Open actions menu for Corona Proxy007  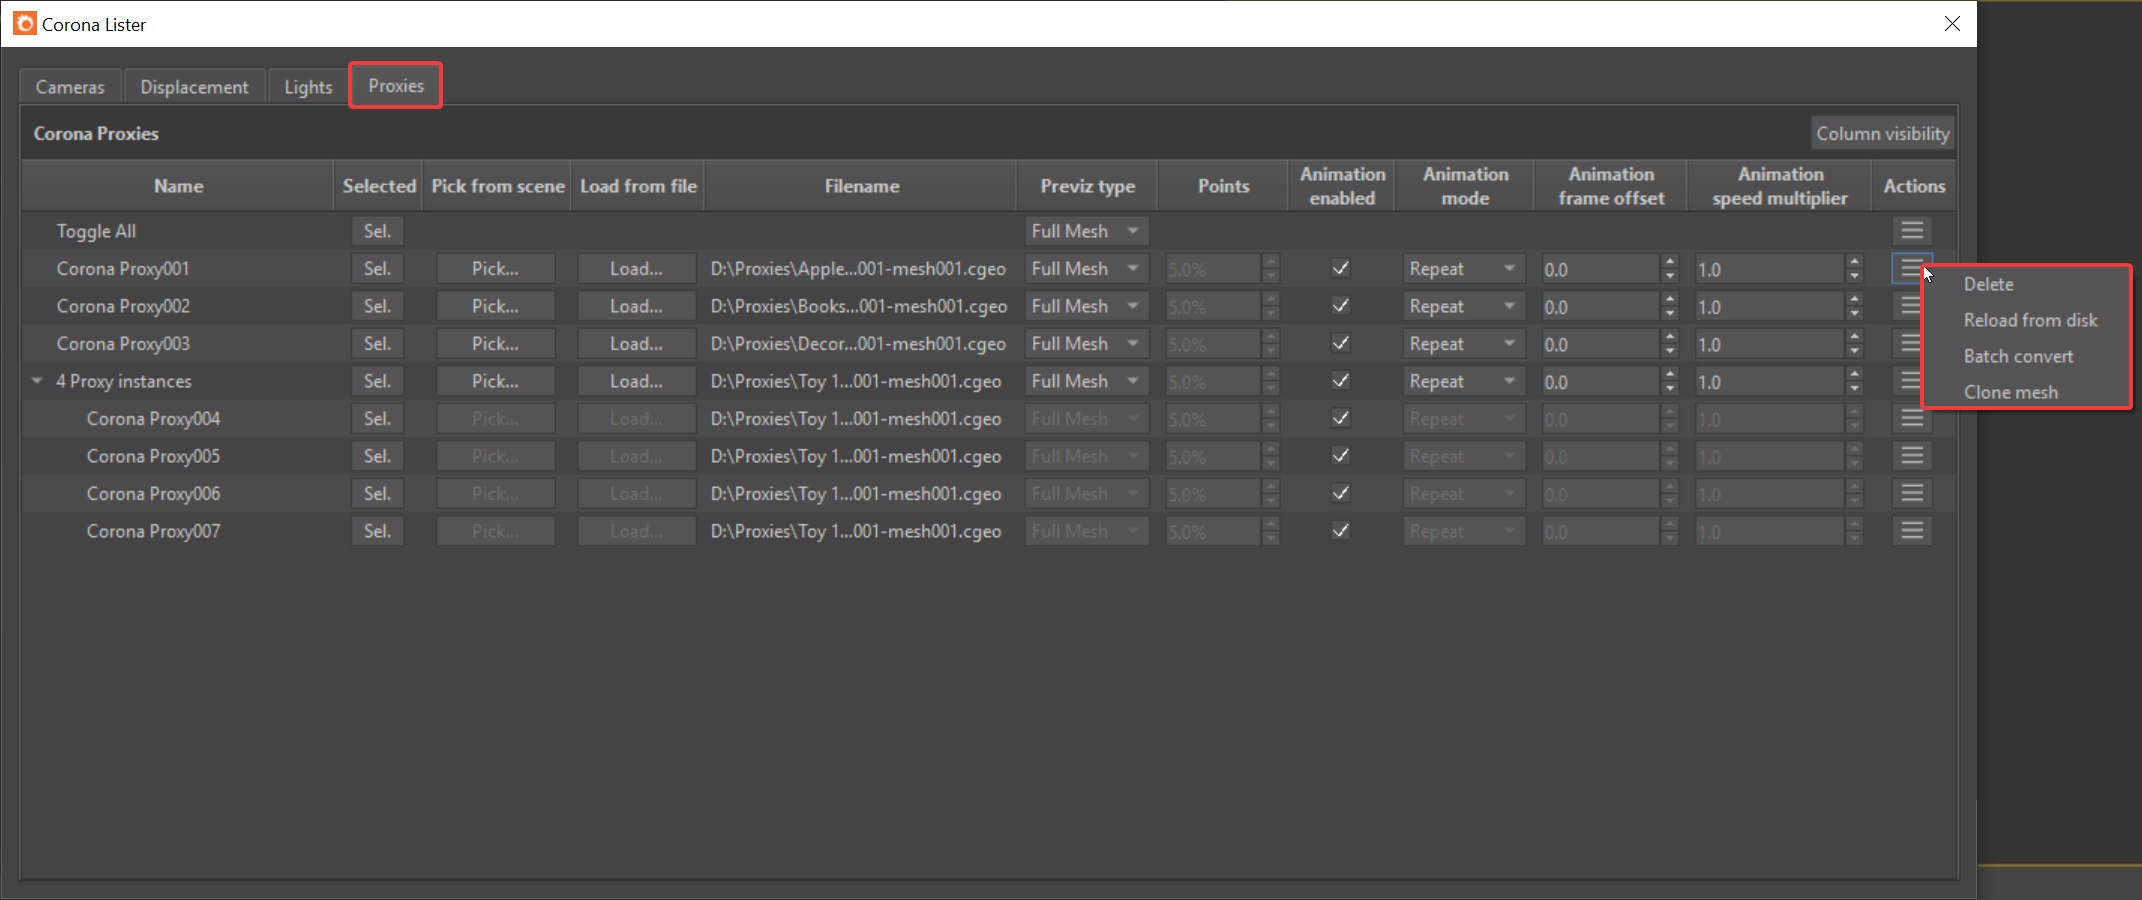click(x=1912, y=531)
